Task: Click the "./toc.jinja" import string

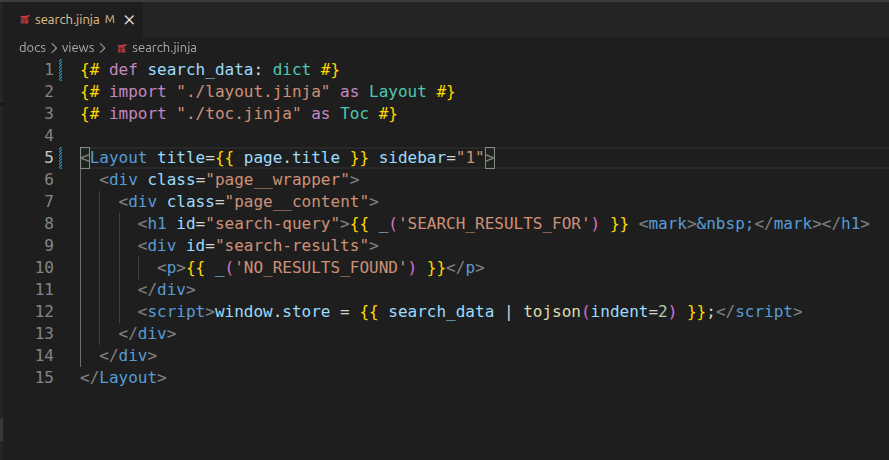Action: [239, 113]
